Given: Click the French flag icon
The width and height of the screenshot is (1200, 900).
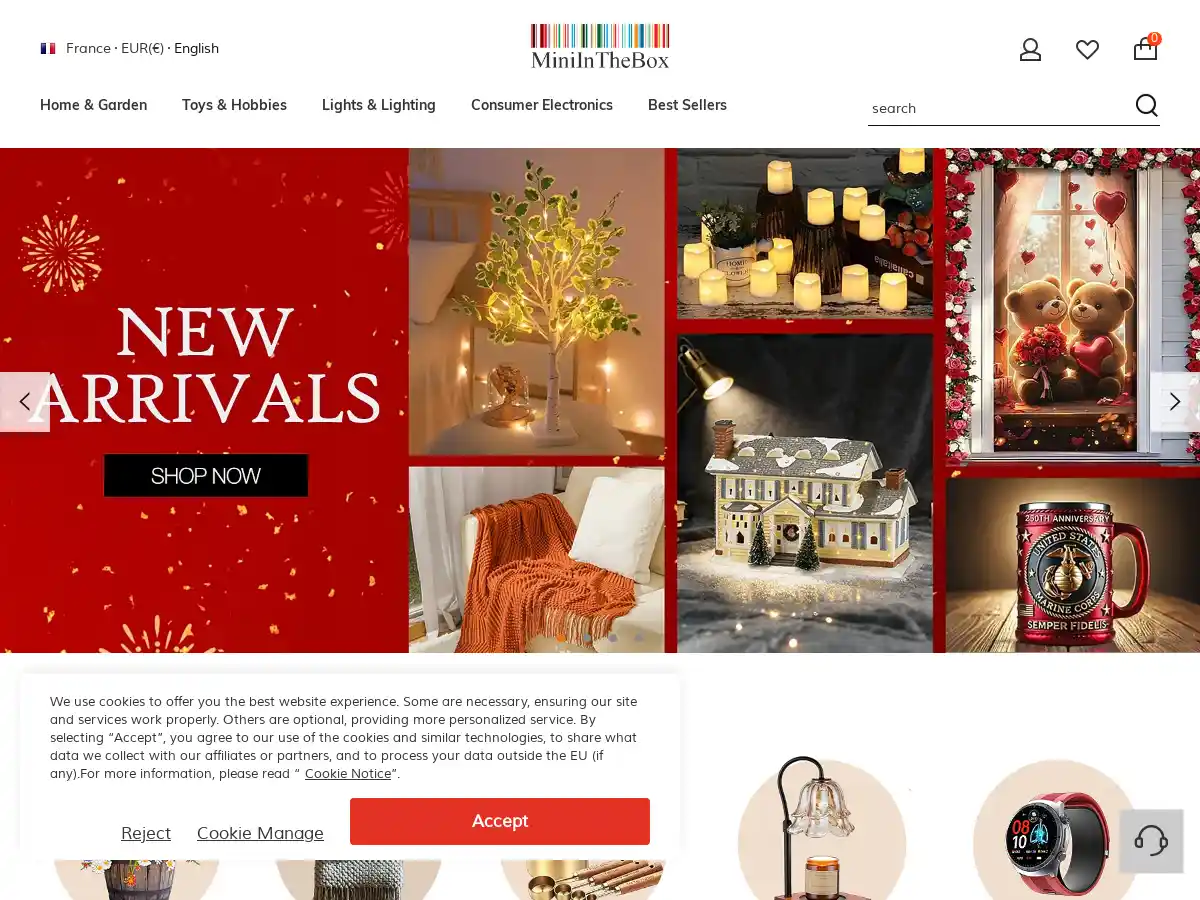Looking at the screenshot, I should tap(48, 48).
